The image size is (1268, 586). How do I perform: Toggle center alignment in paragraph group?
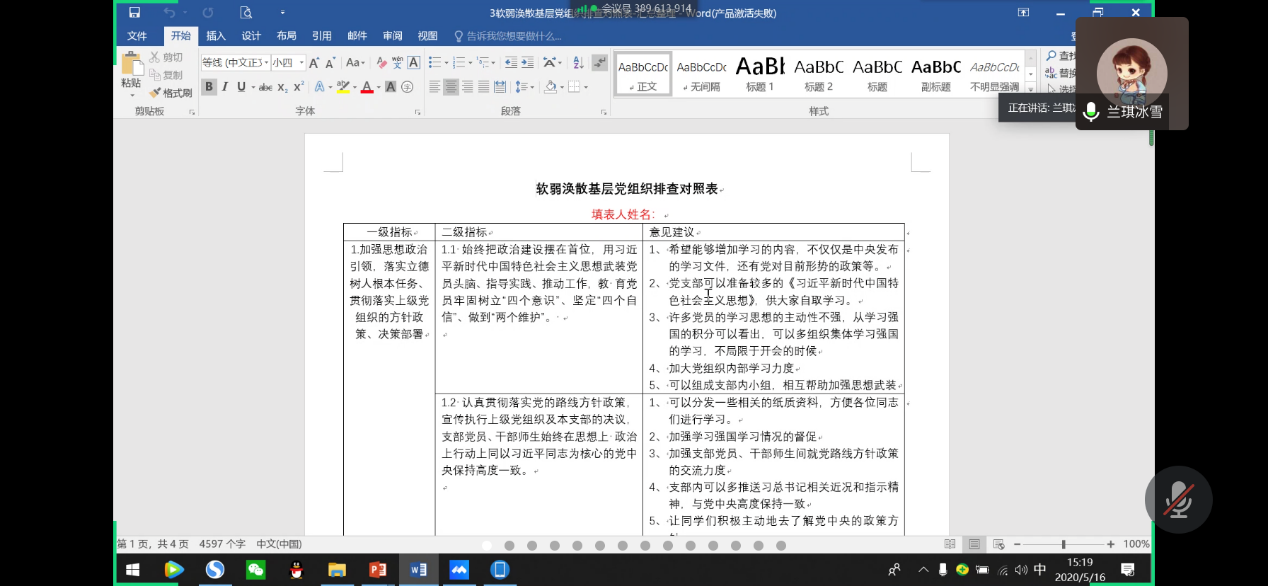click(451, 87)
